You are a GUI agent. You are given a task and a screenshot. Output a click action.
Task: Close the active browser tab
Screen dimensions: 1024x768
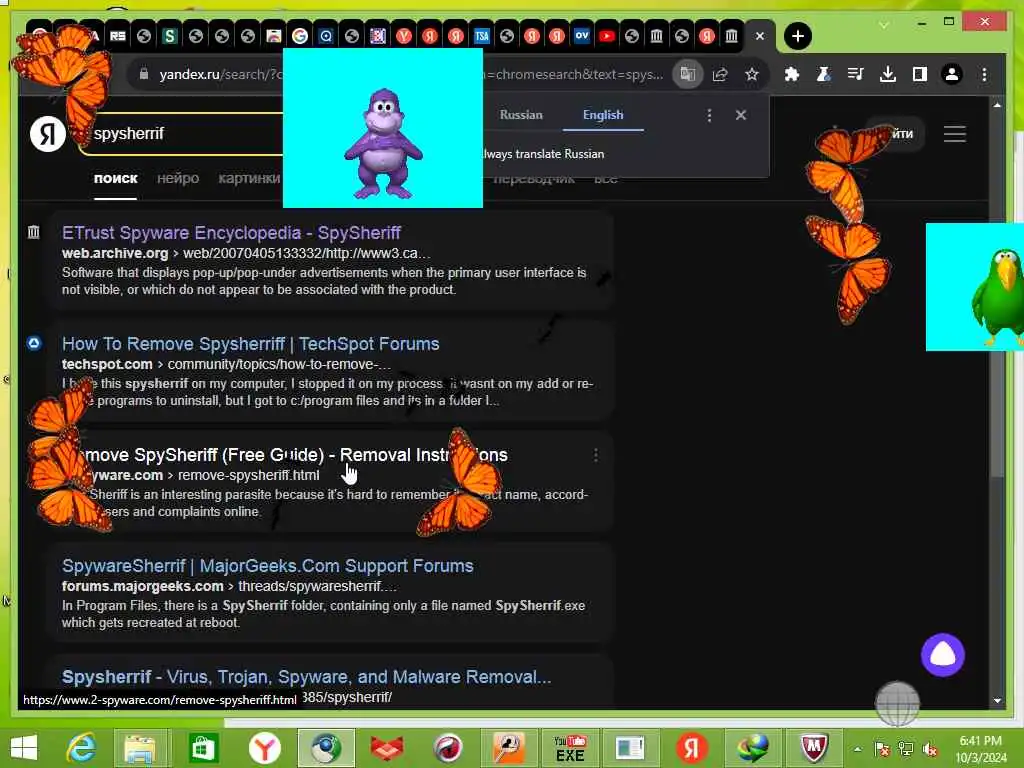(760, 36)
